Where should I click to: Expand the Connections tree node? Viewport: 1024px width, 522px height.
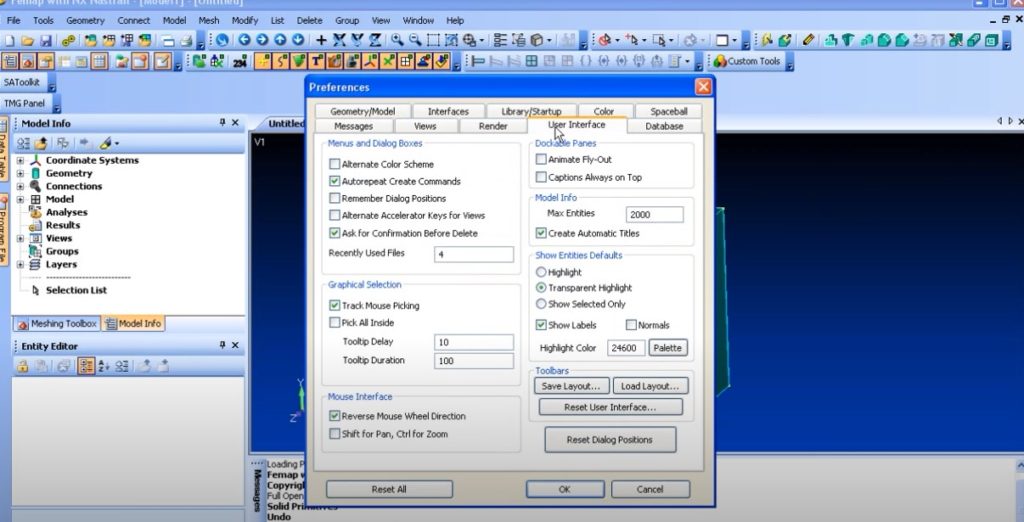tap(20, 186)
